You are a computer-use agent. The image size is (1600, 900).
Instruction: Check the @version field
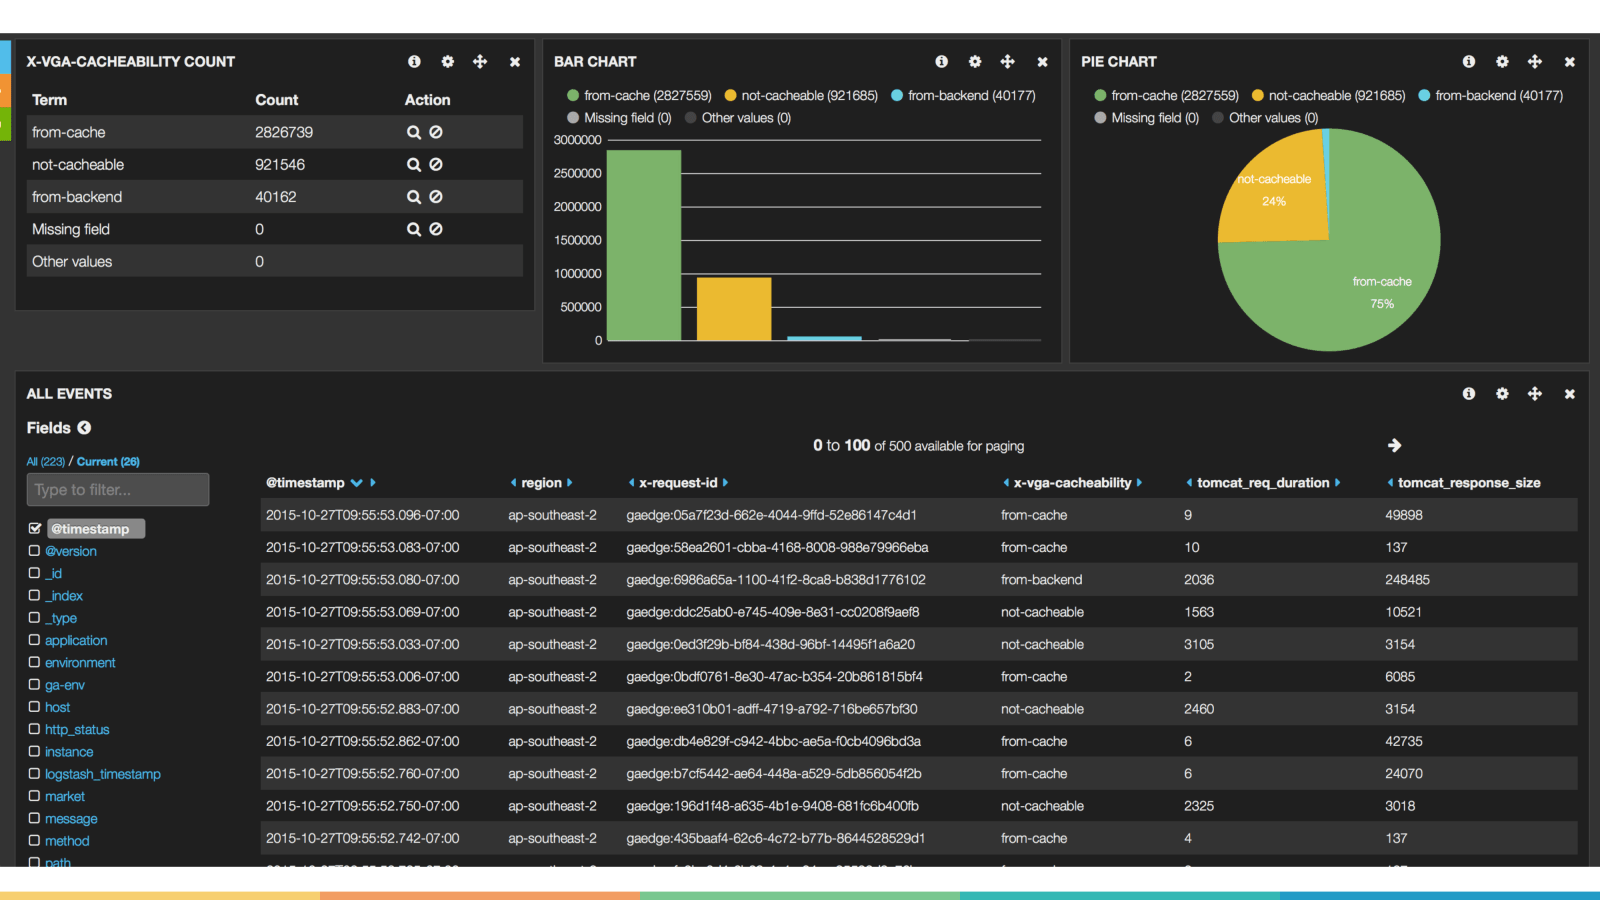(34, 551)
